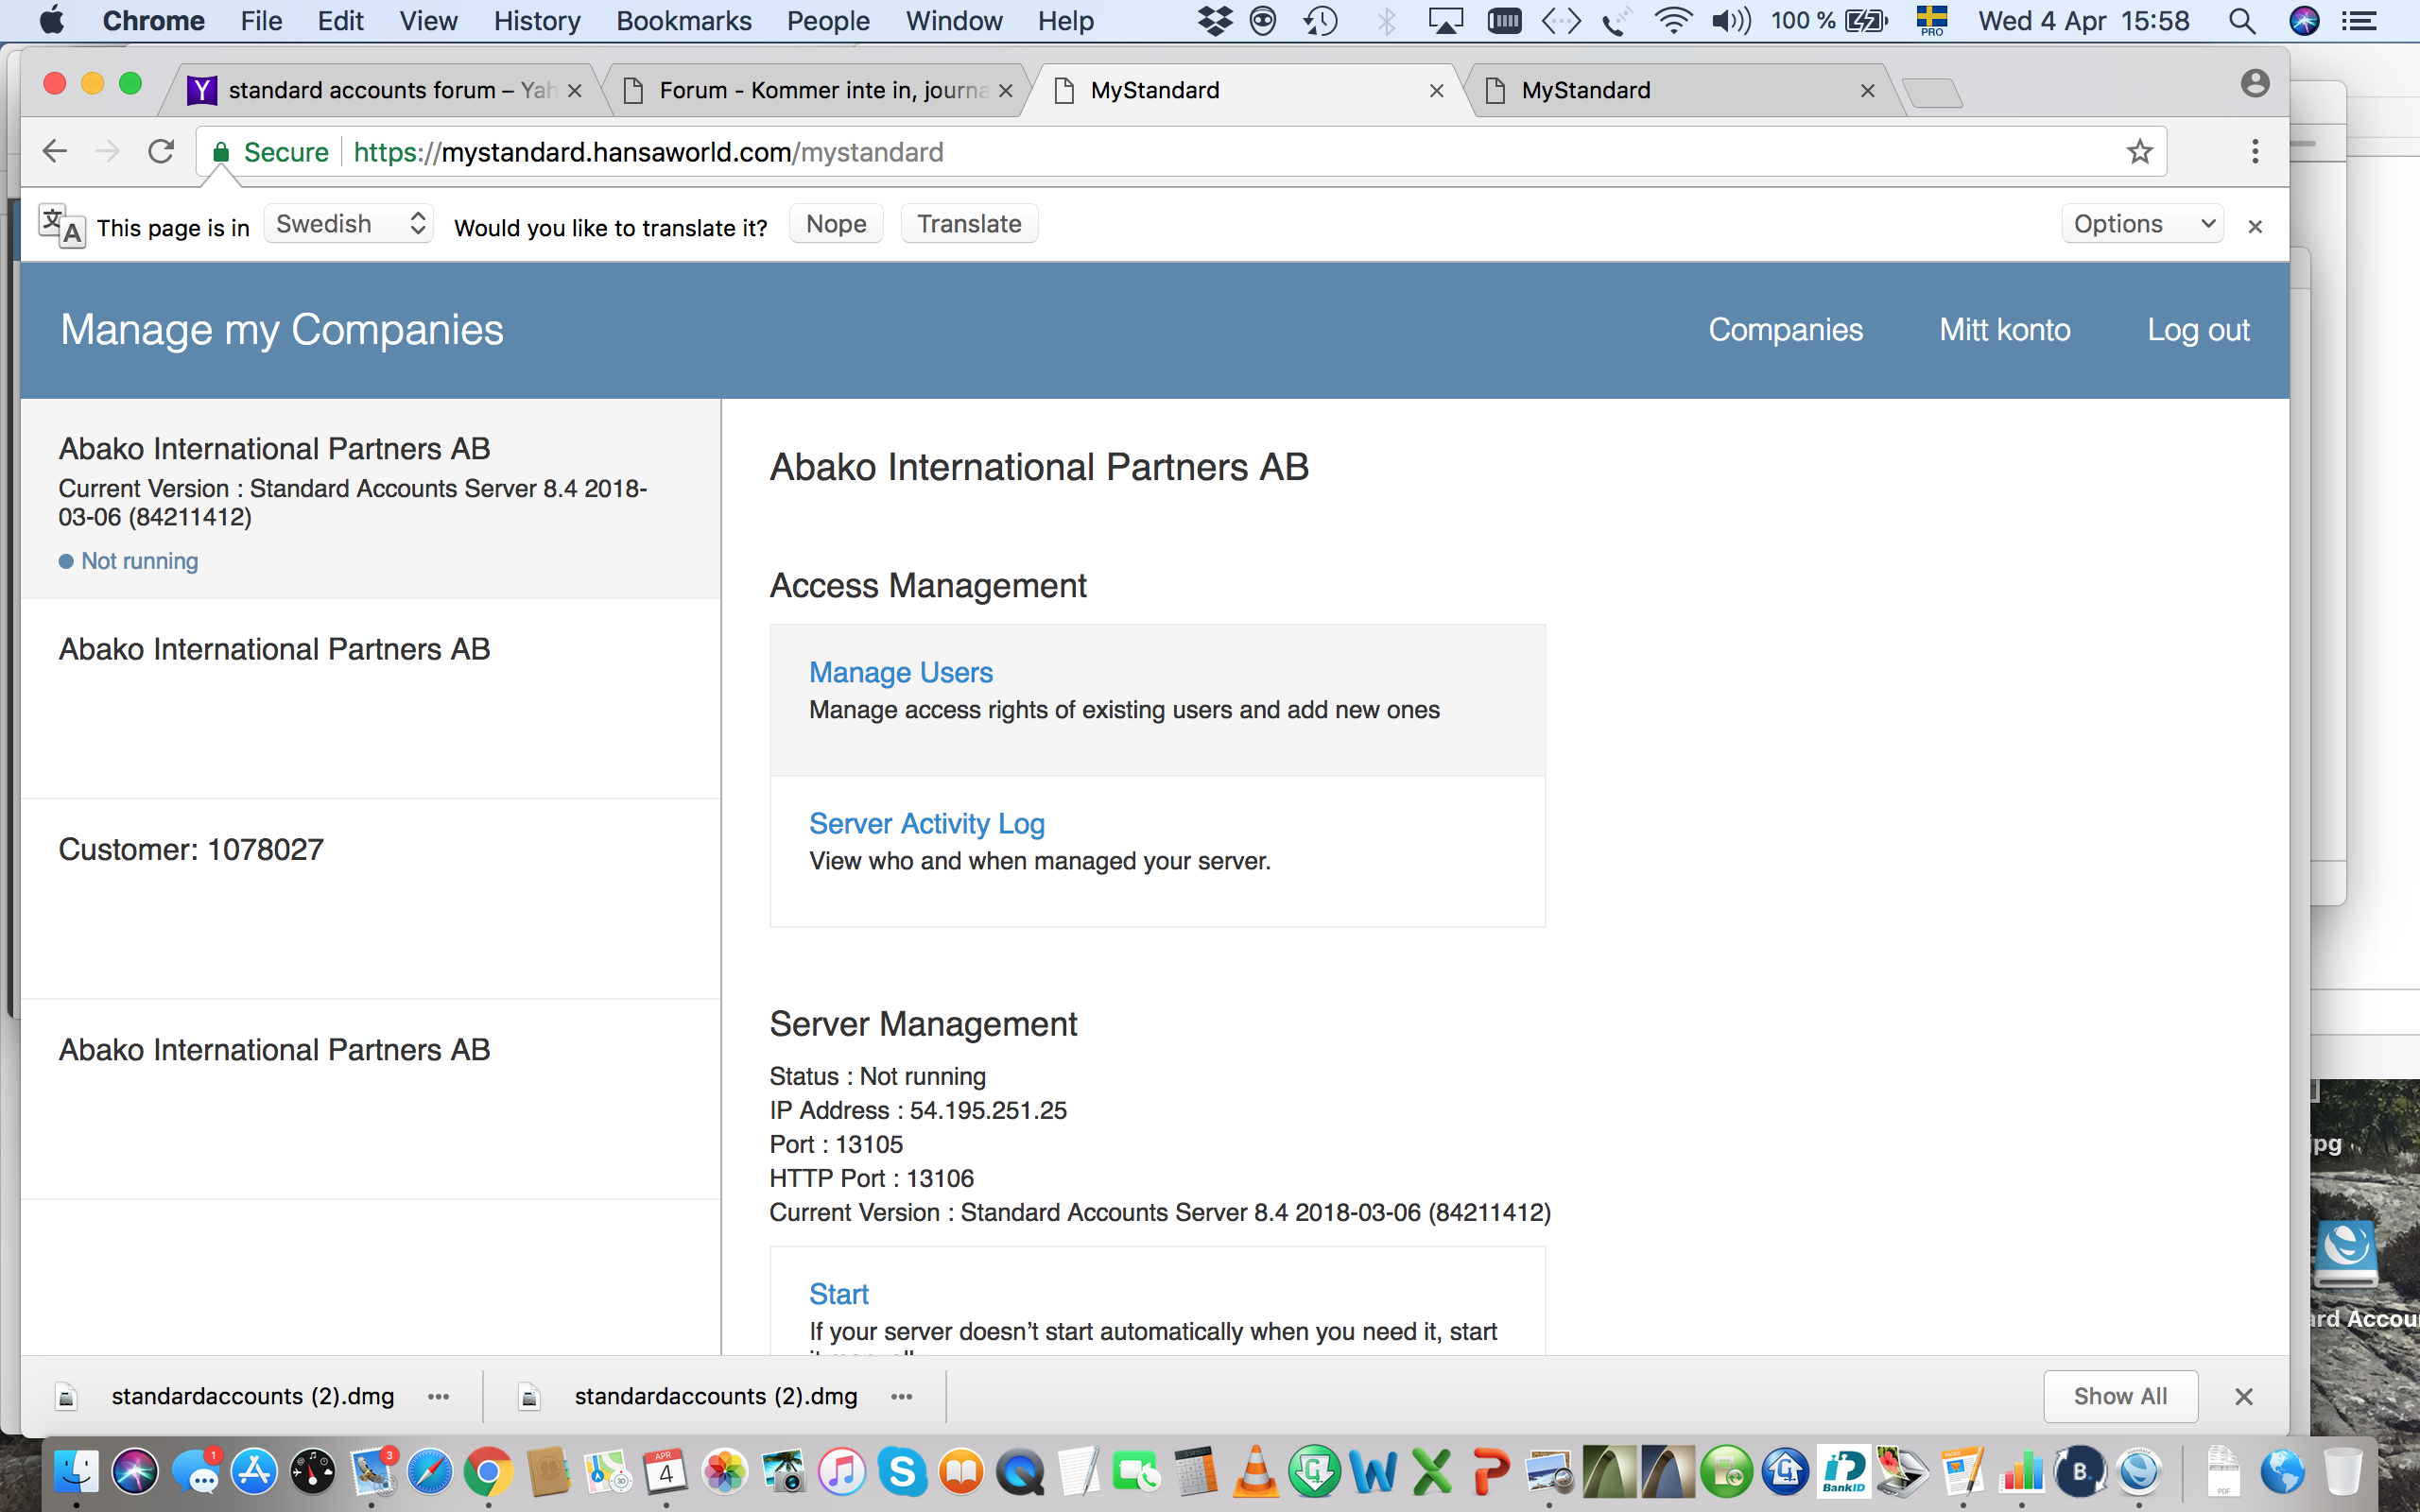Open the App Store dock icon
Screen dimensions: 2420x1512
(254, 1472)
